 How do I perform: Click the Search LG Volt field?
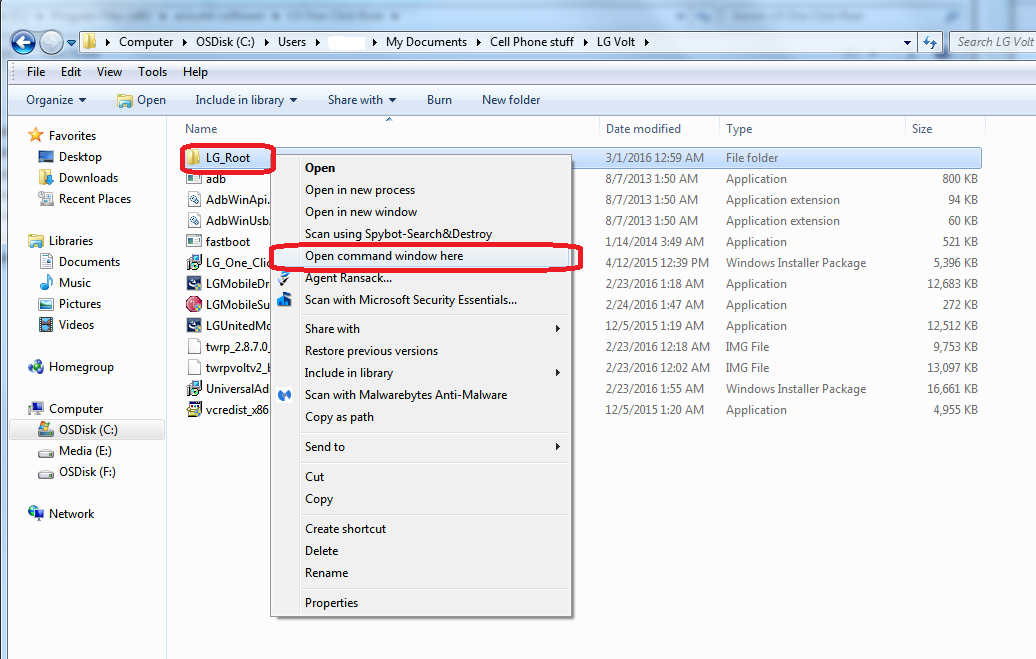coord(994,42)
